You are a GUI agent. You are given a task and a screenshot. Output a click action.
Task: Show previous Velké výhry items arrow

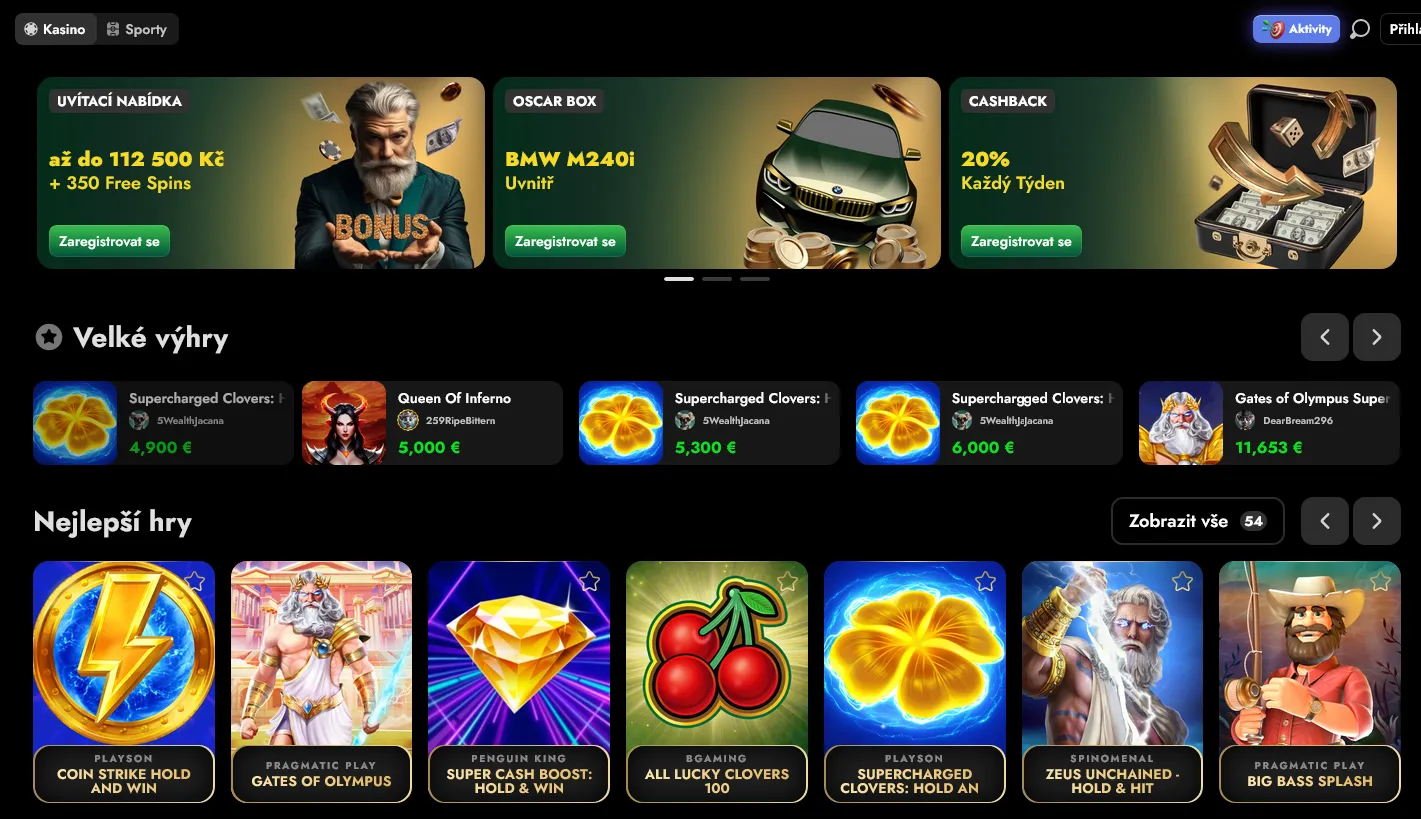(x=1325, y=337)
